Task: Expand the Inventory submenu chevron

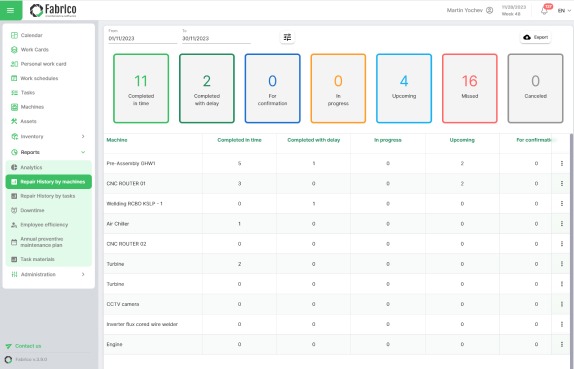Action: (83, 137)
